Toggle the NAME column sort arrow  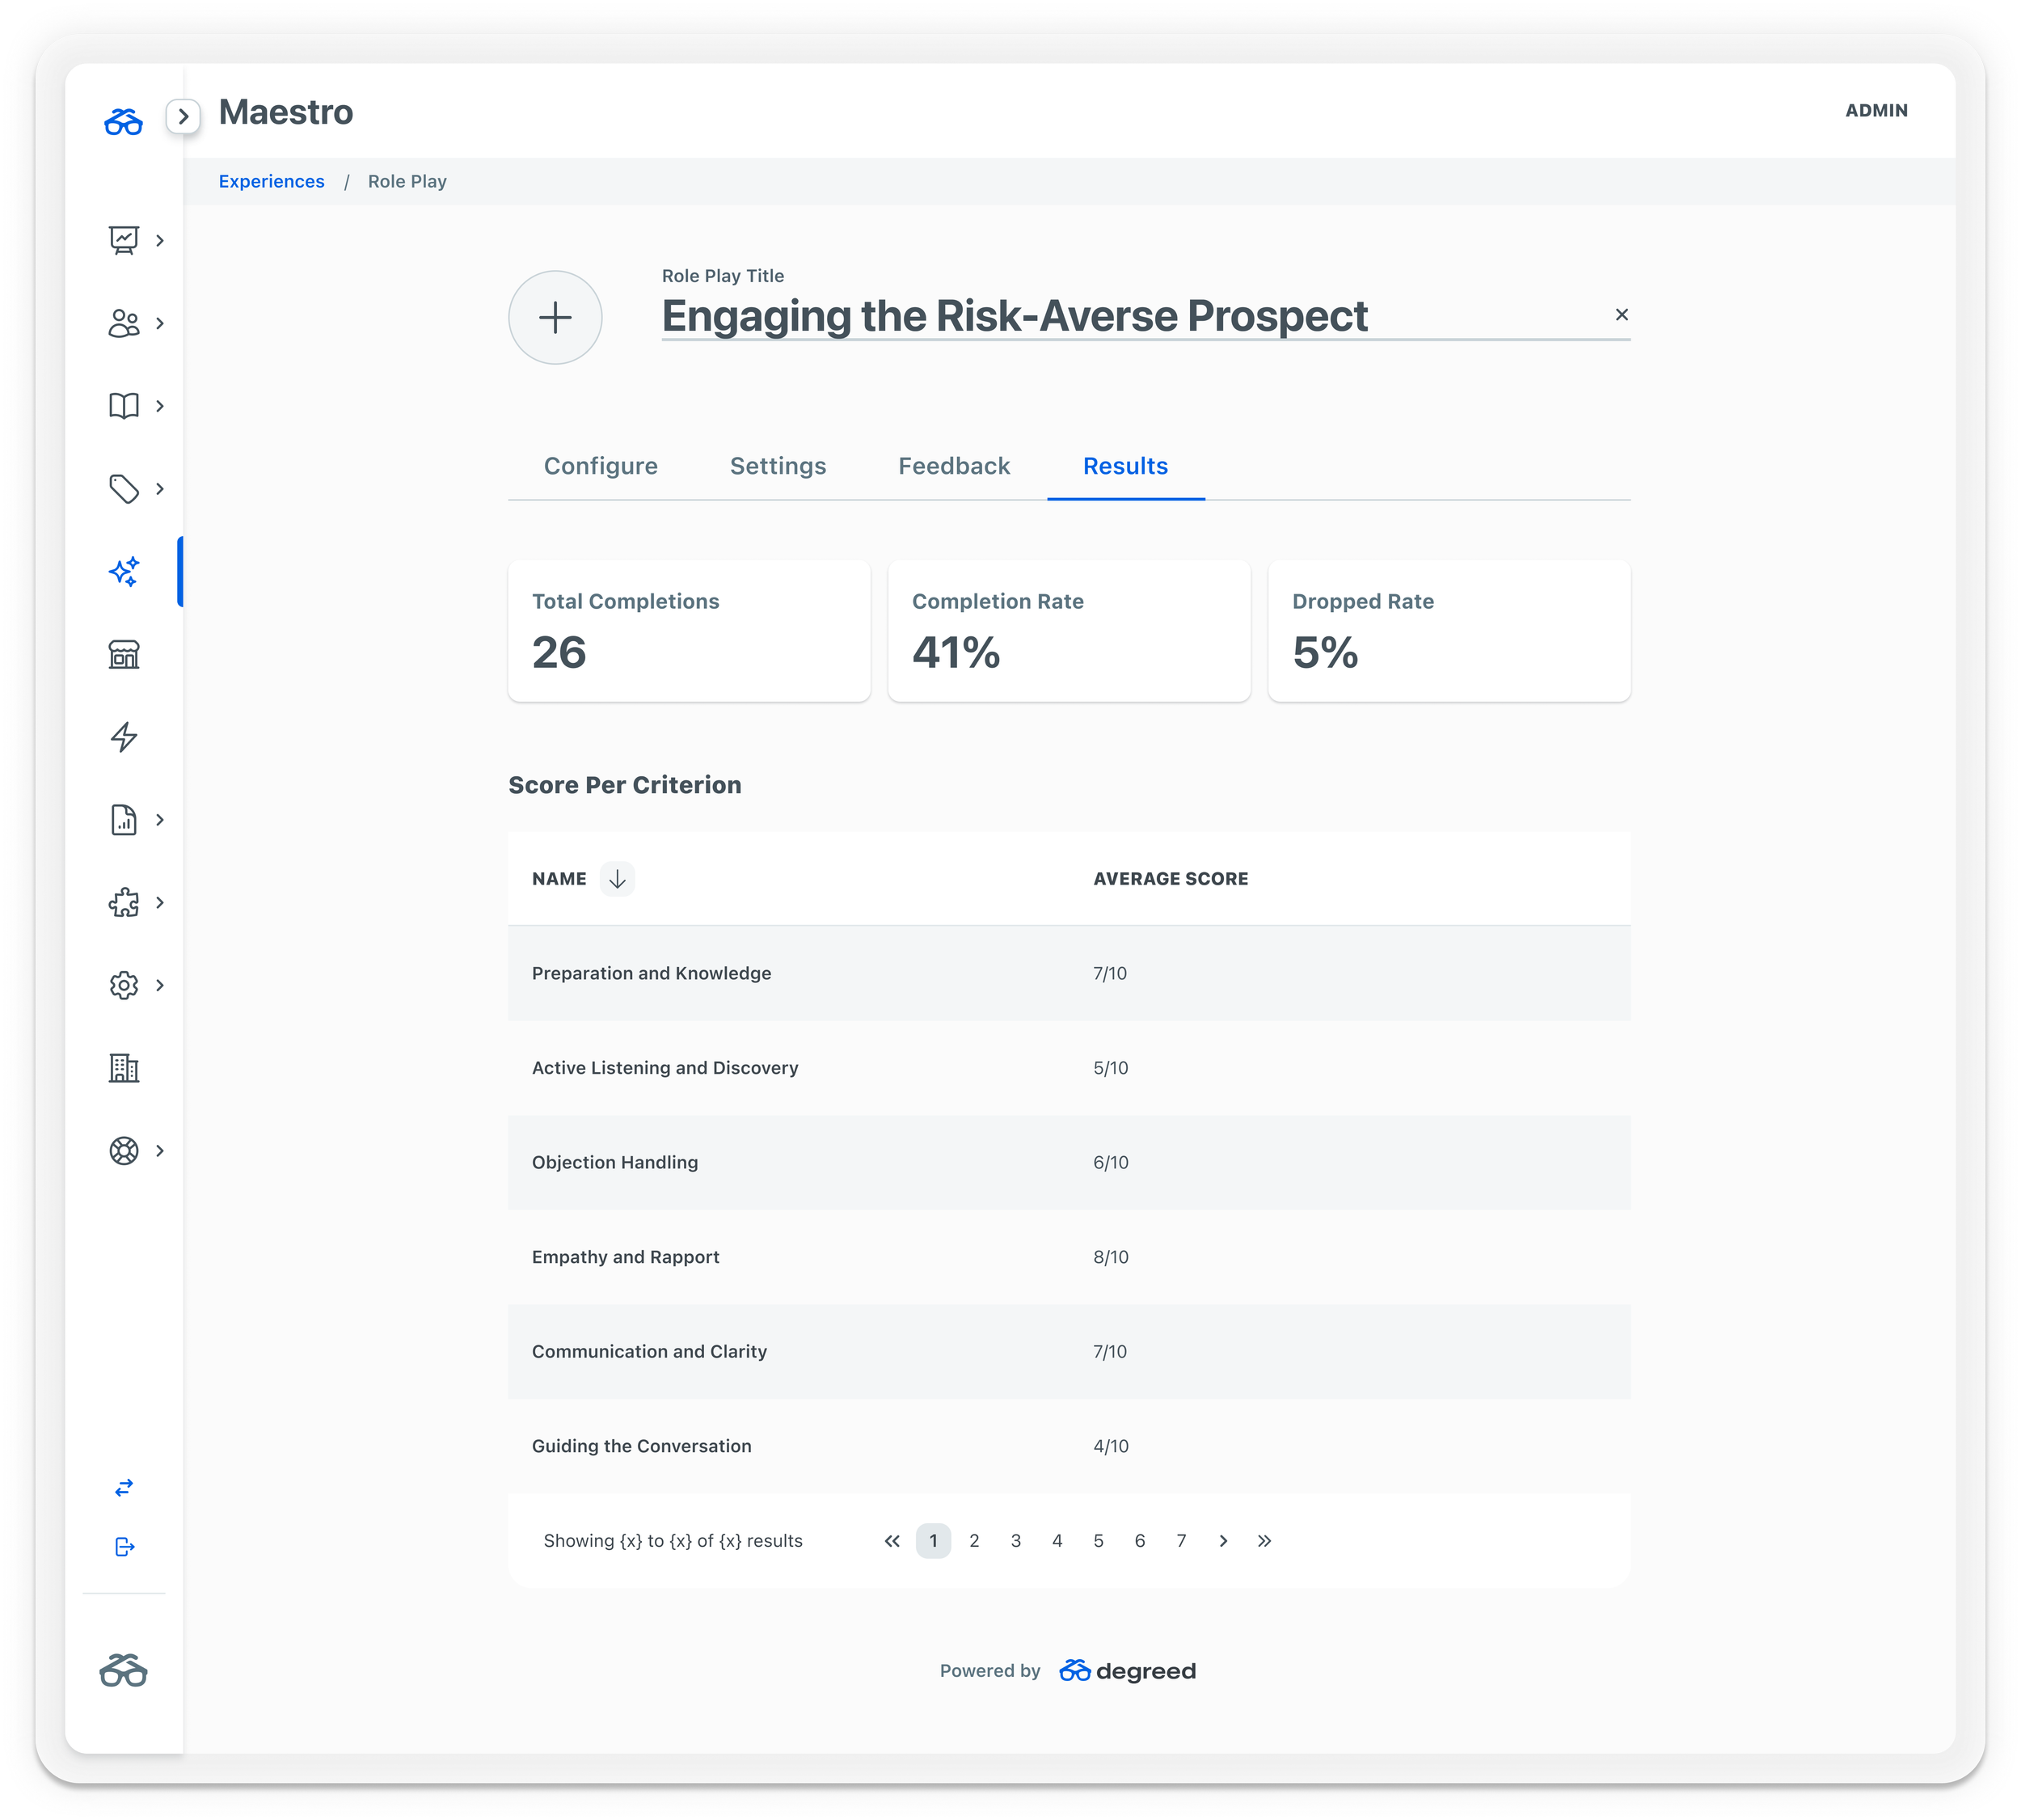(617, 879)
